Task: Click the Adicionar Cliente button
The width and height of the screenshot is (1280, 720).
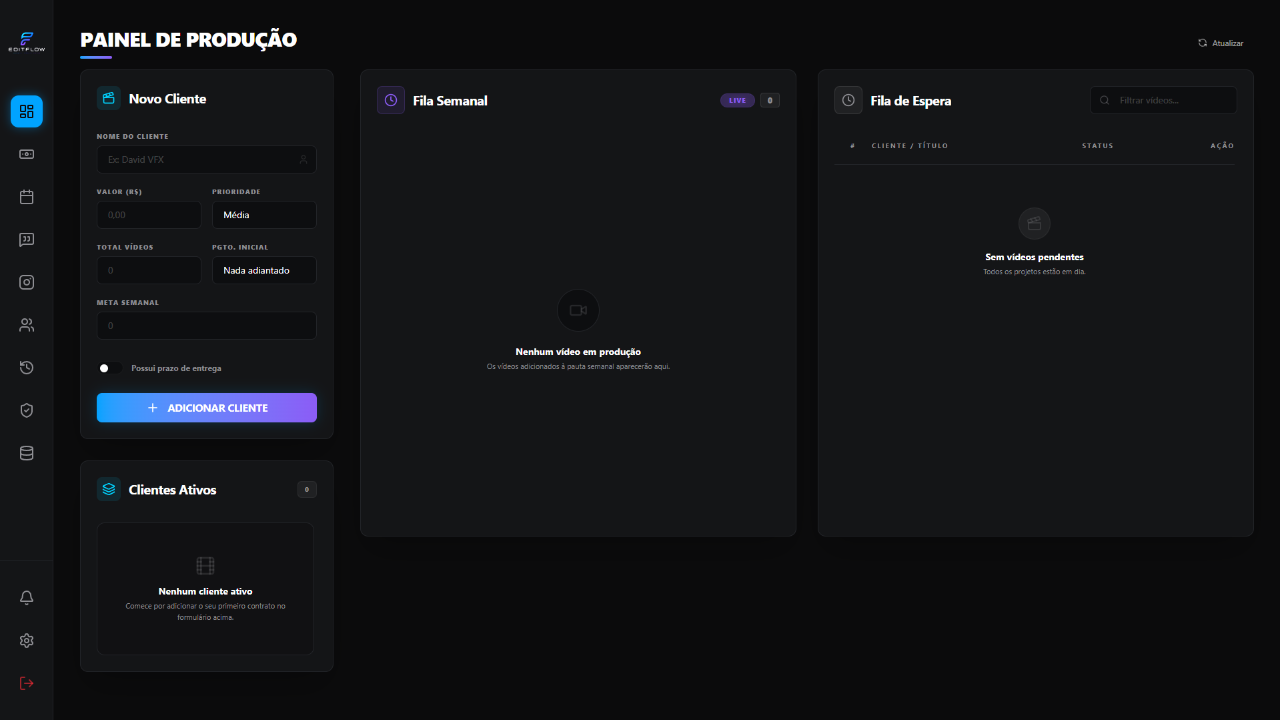Action: click(x=207, y=408)
